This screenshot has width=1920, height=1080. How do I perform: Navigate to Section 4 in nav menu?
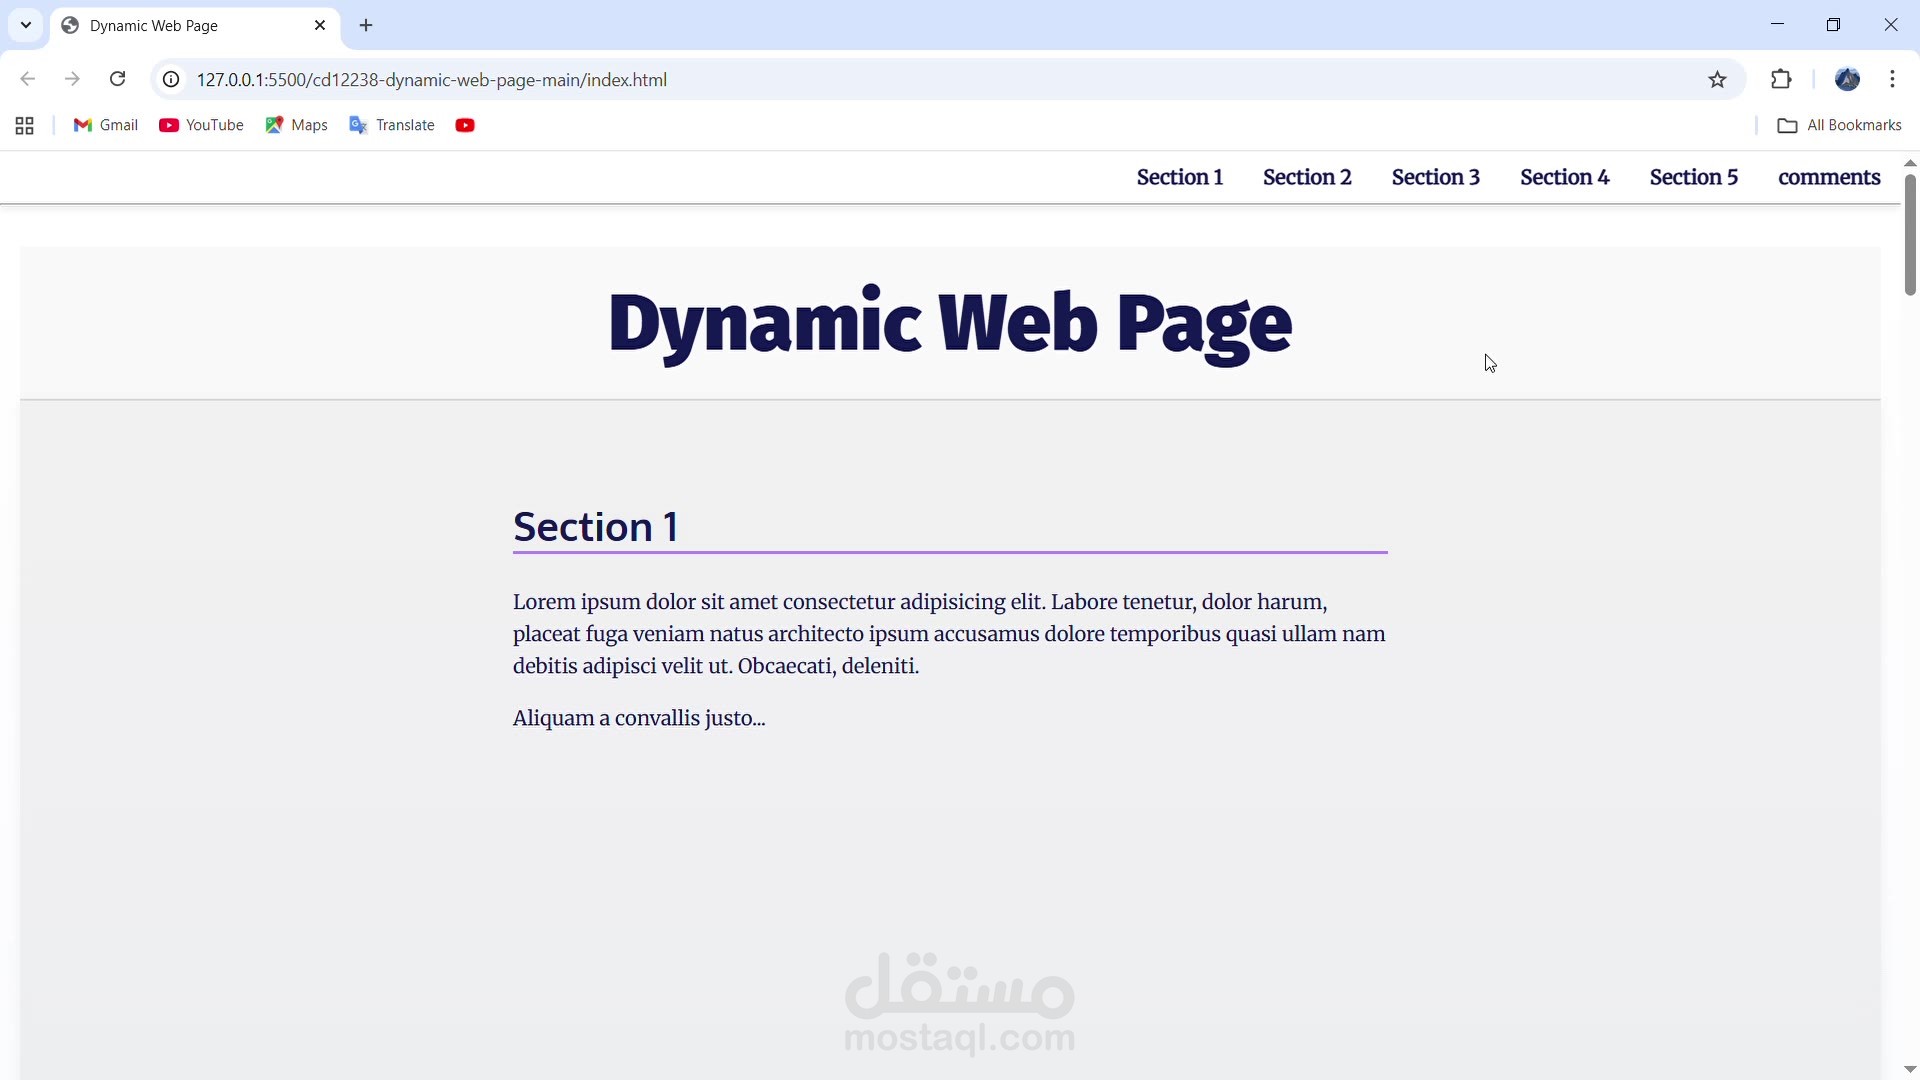click(1565, 177)
